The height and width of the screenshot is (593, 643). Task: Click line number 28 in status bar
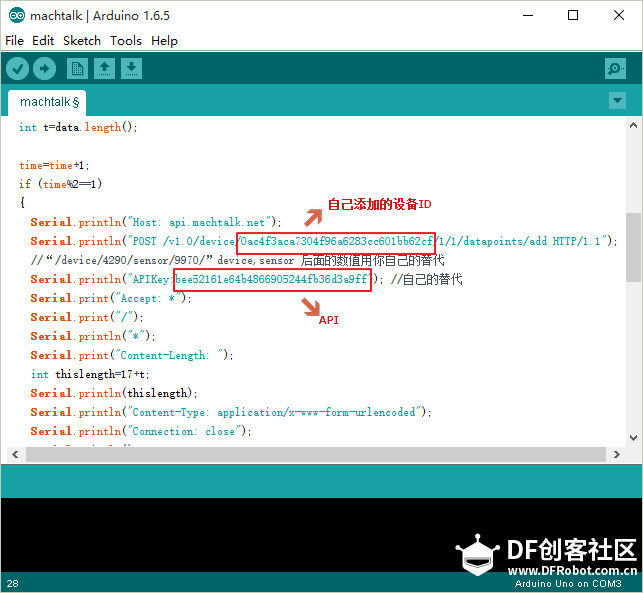coord(12,584)
